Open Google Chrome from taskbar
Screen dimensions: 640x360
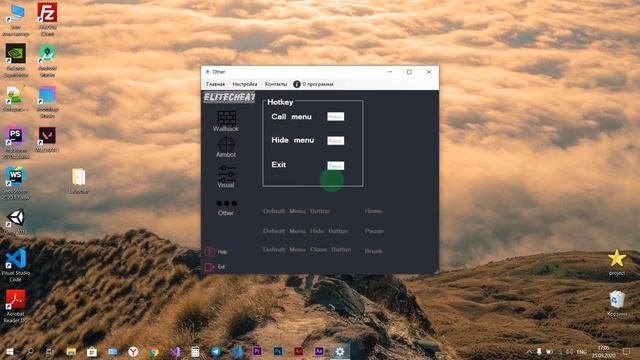154,351
